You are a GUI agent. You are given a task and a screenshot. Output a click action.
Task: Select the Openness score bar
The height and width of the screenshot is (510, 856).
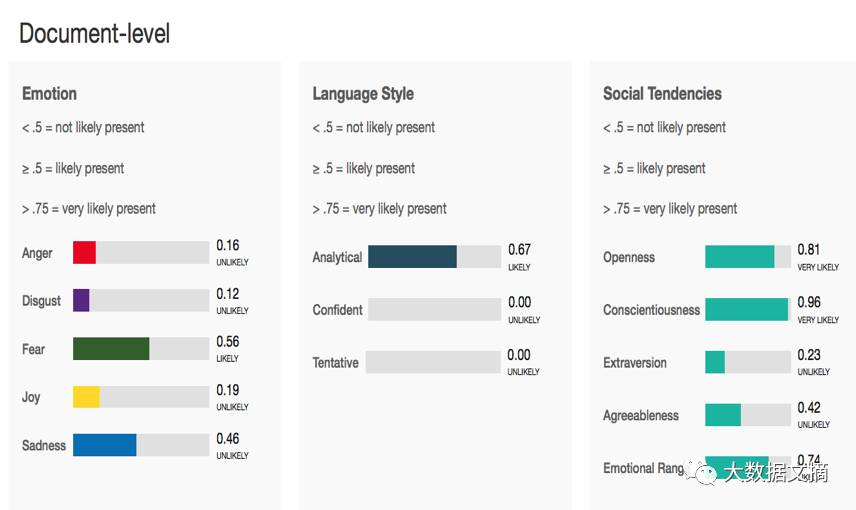[x=748, y=257]
